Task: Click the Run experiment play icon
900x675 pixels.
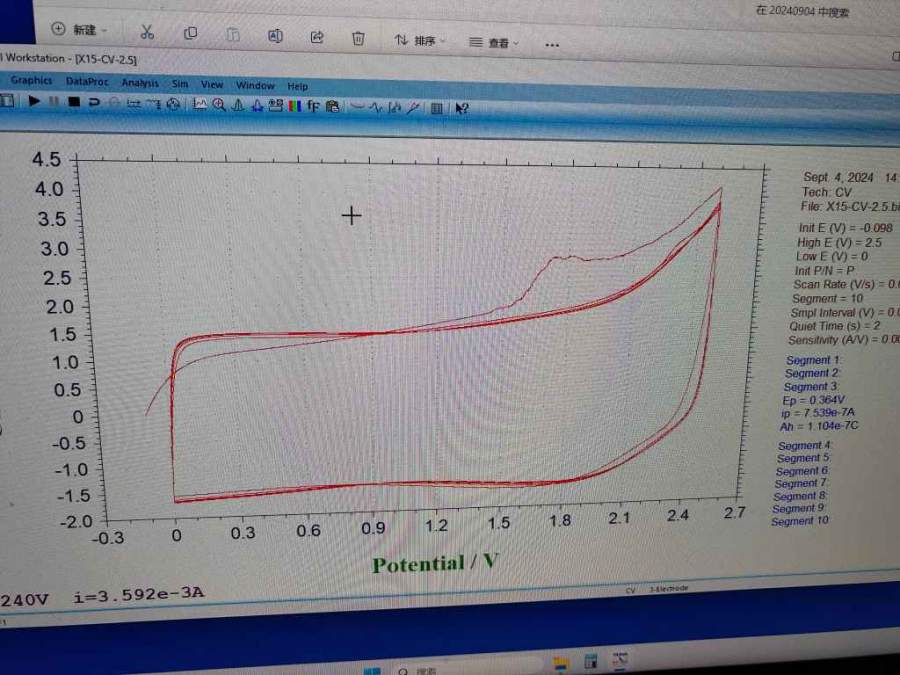Action: [x=34, y=102]
